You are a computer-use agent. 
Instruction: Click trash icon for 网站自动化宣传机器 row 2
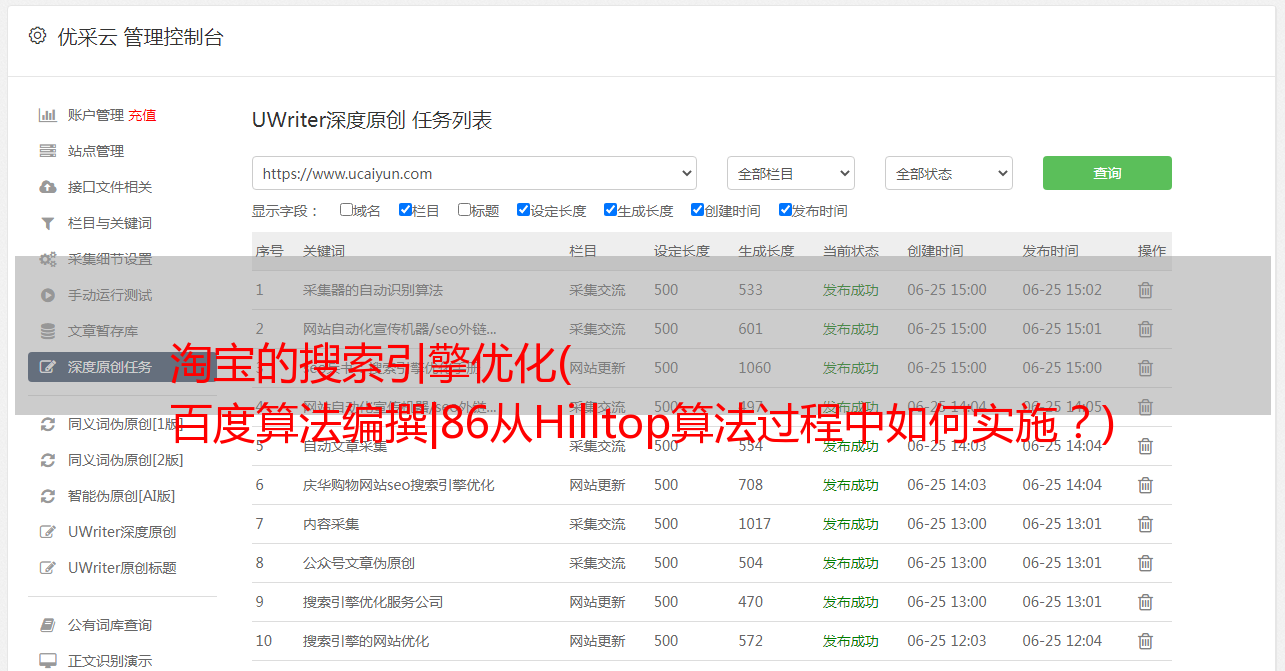pyautogui.click(x=1145, y=329)
